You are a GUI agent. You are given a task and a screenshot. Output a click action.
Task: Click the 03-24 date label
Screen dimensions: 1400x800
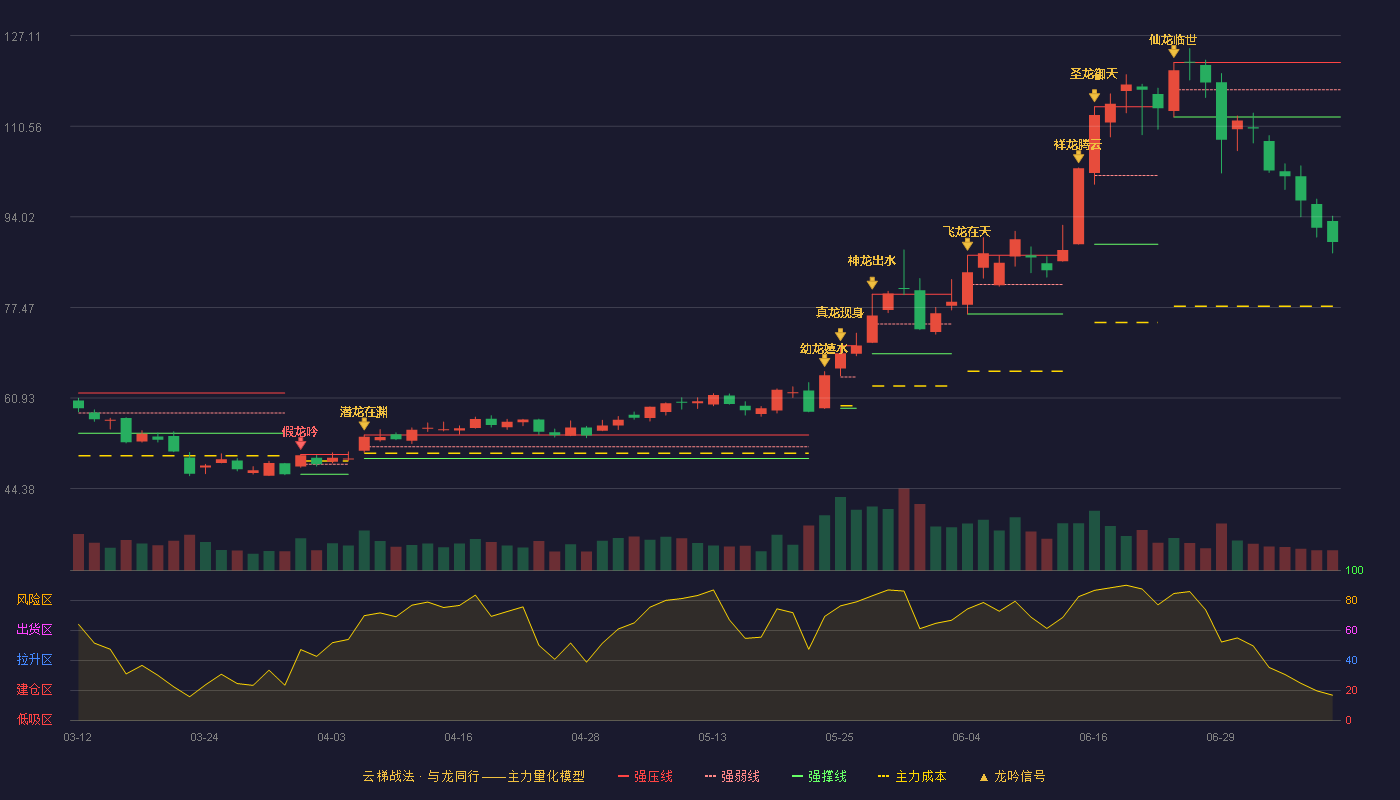[x=204, y=737]
